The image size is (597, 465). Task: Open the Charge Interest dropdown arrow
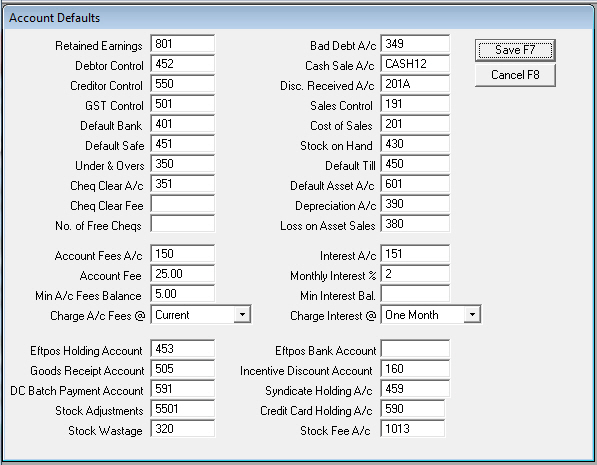pyautogui.click(x=472, y=315)
